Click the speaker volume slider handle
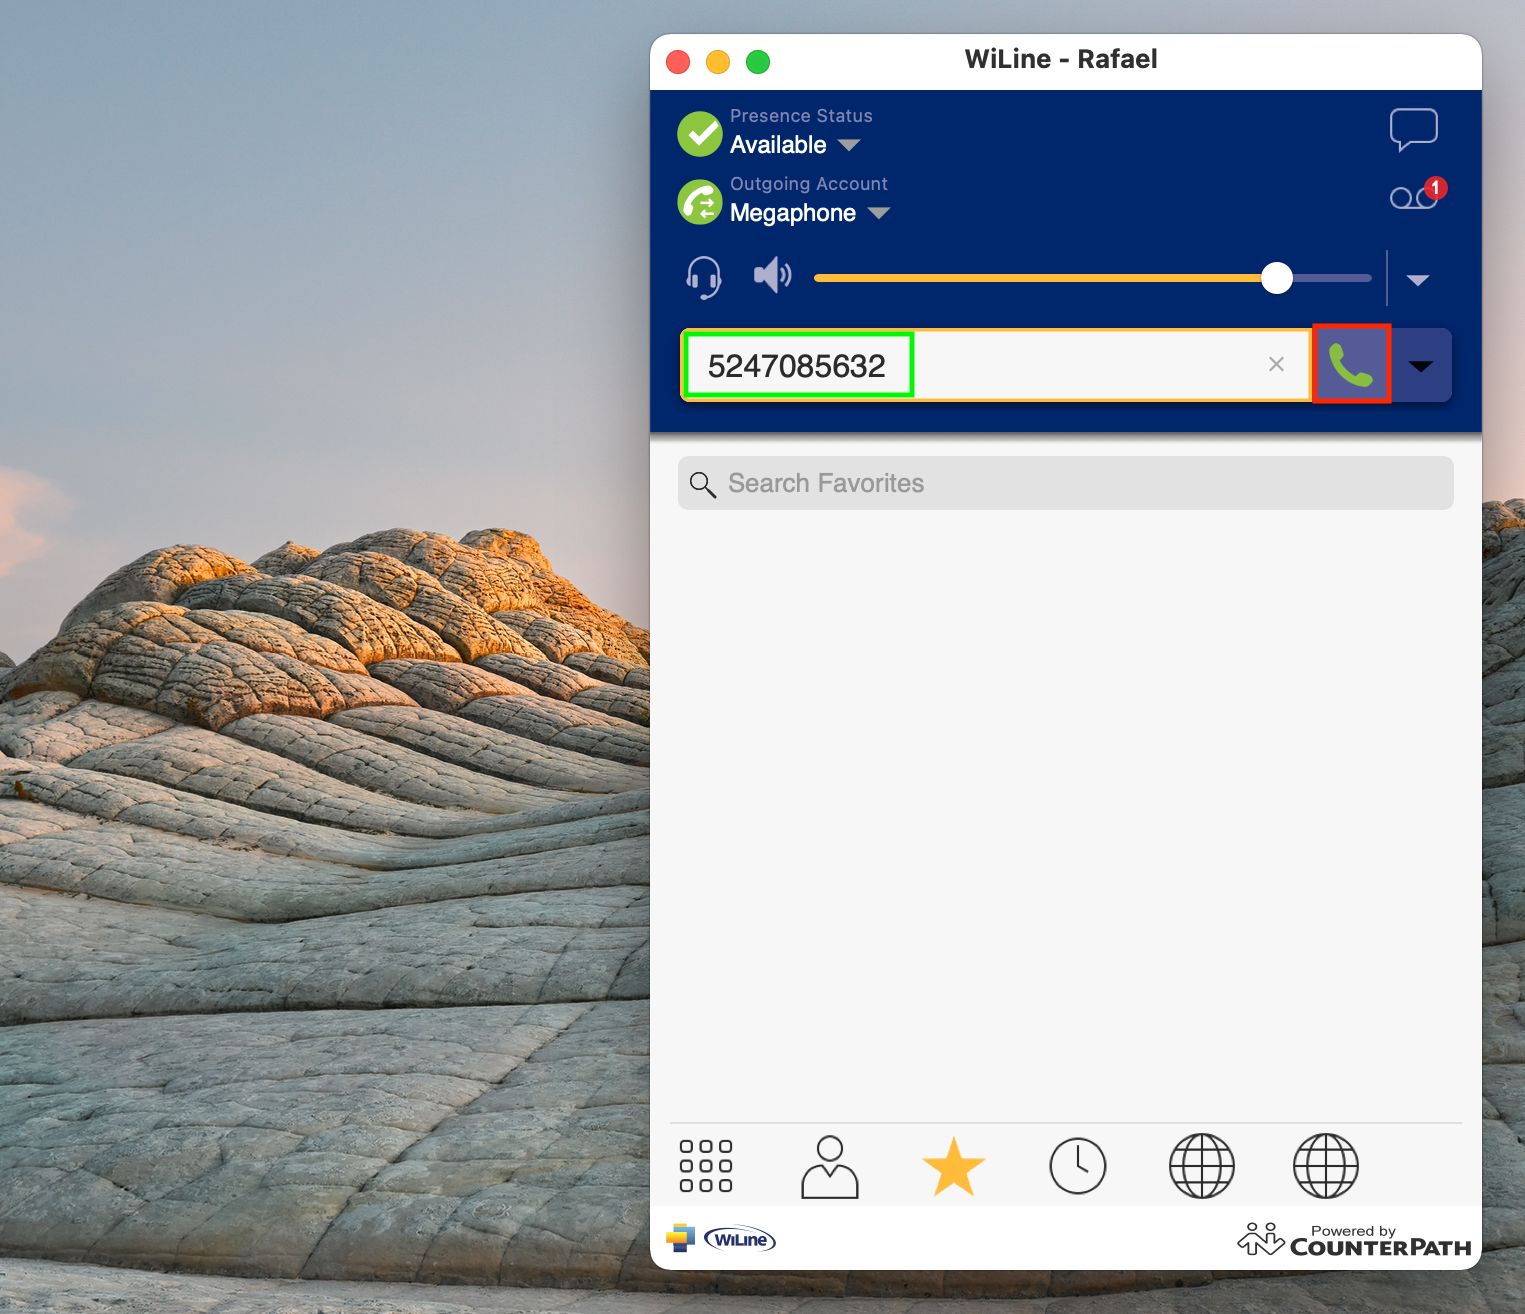This screenshot has width=1525, height=1314. pos(1276,278)
